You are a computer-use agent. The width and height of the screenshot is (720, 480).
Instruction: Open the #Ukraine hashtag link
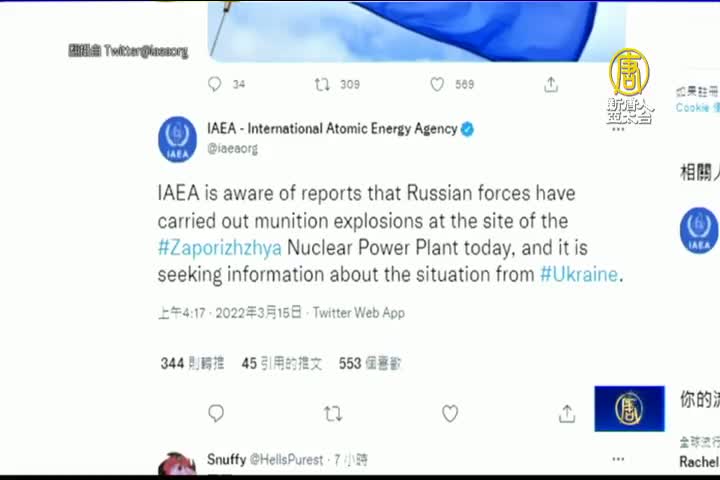coord(579,274)
